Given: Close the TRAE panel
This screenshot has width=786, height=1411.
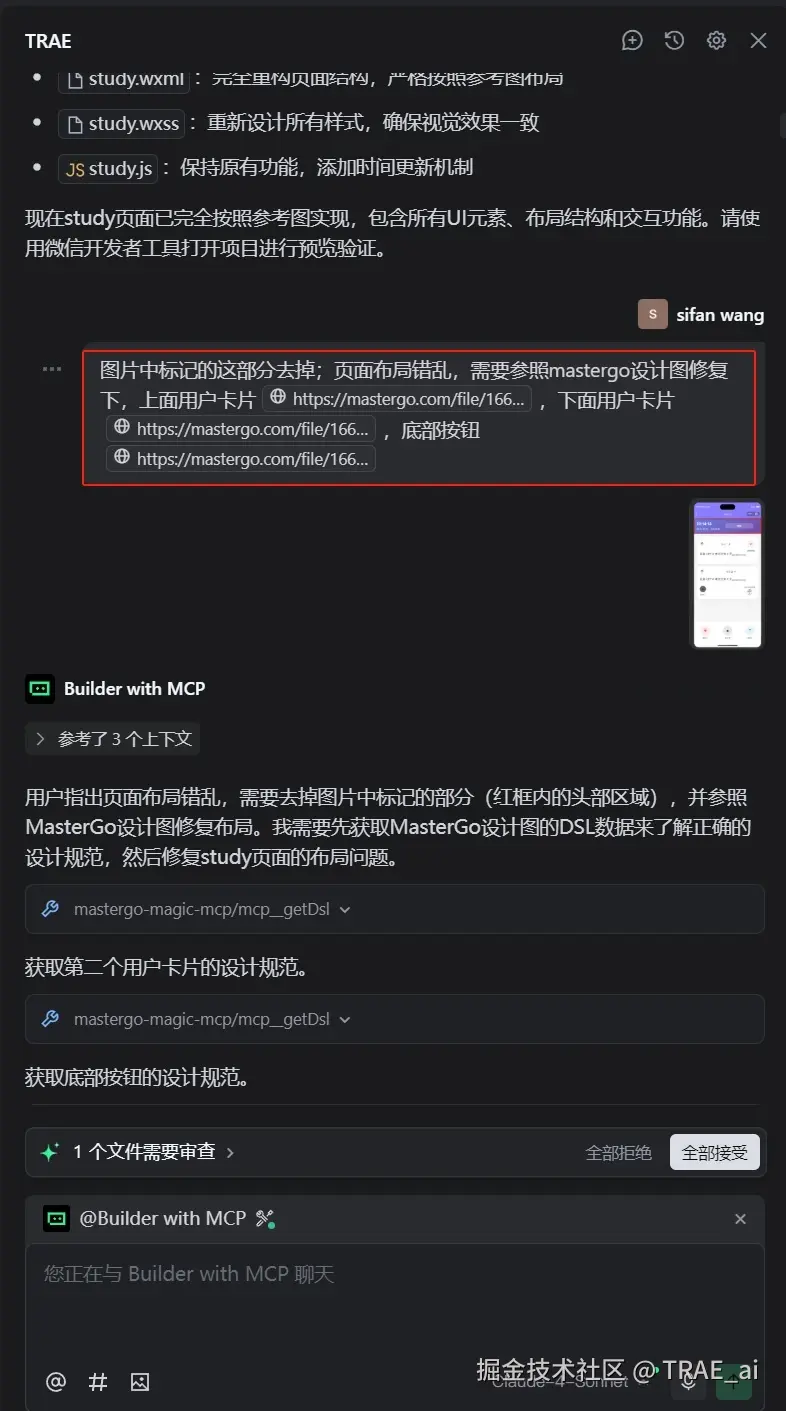Looking at the screenshot, I should (758, 40).
